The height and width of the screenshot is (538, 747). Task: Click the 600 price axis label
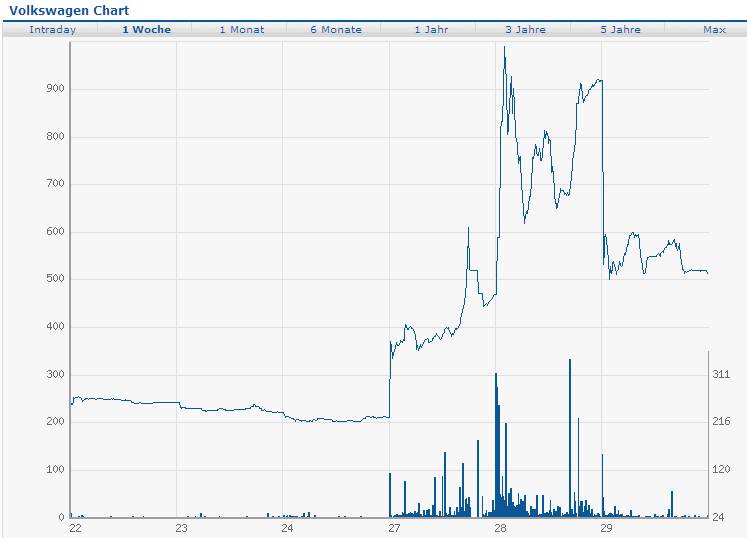[x=55, y=231]
